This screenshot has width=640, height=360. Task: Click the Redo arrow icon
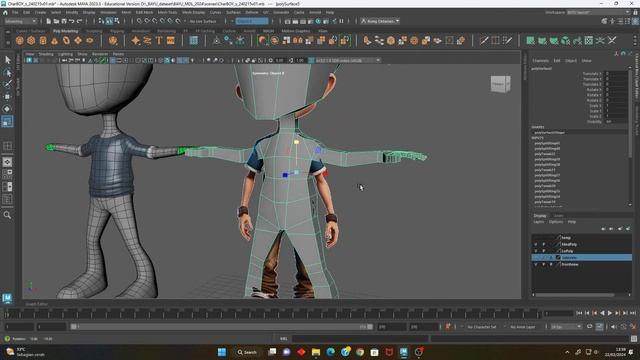[79, 21]
